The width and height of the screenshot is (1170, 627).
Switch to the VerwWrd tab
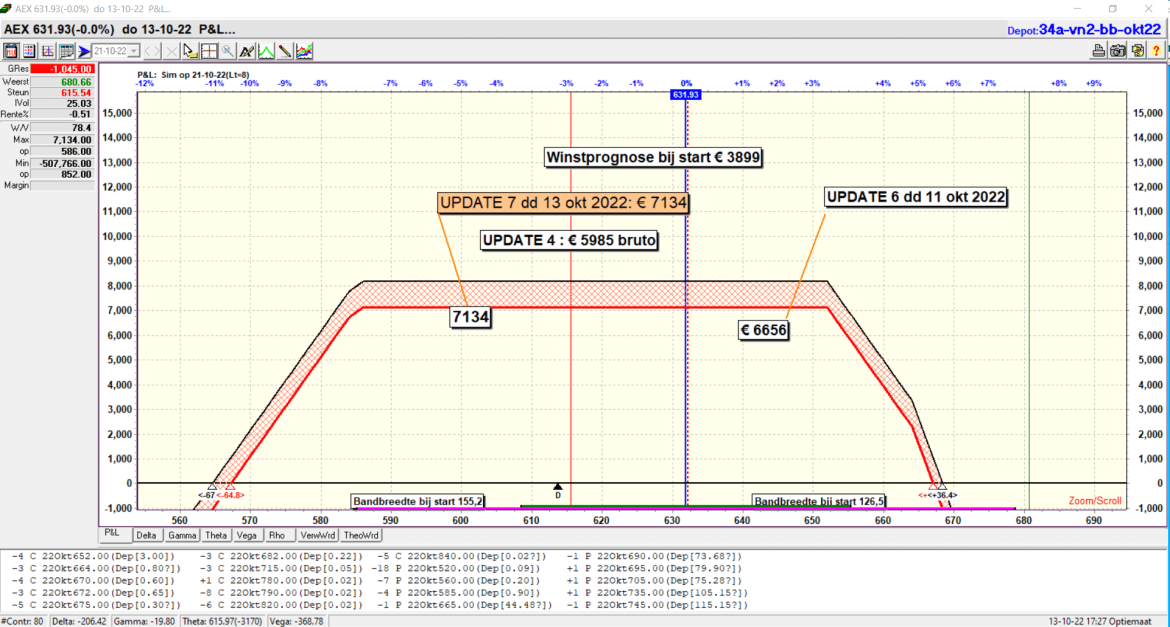point(318,534)
